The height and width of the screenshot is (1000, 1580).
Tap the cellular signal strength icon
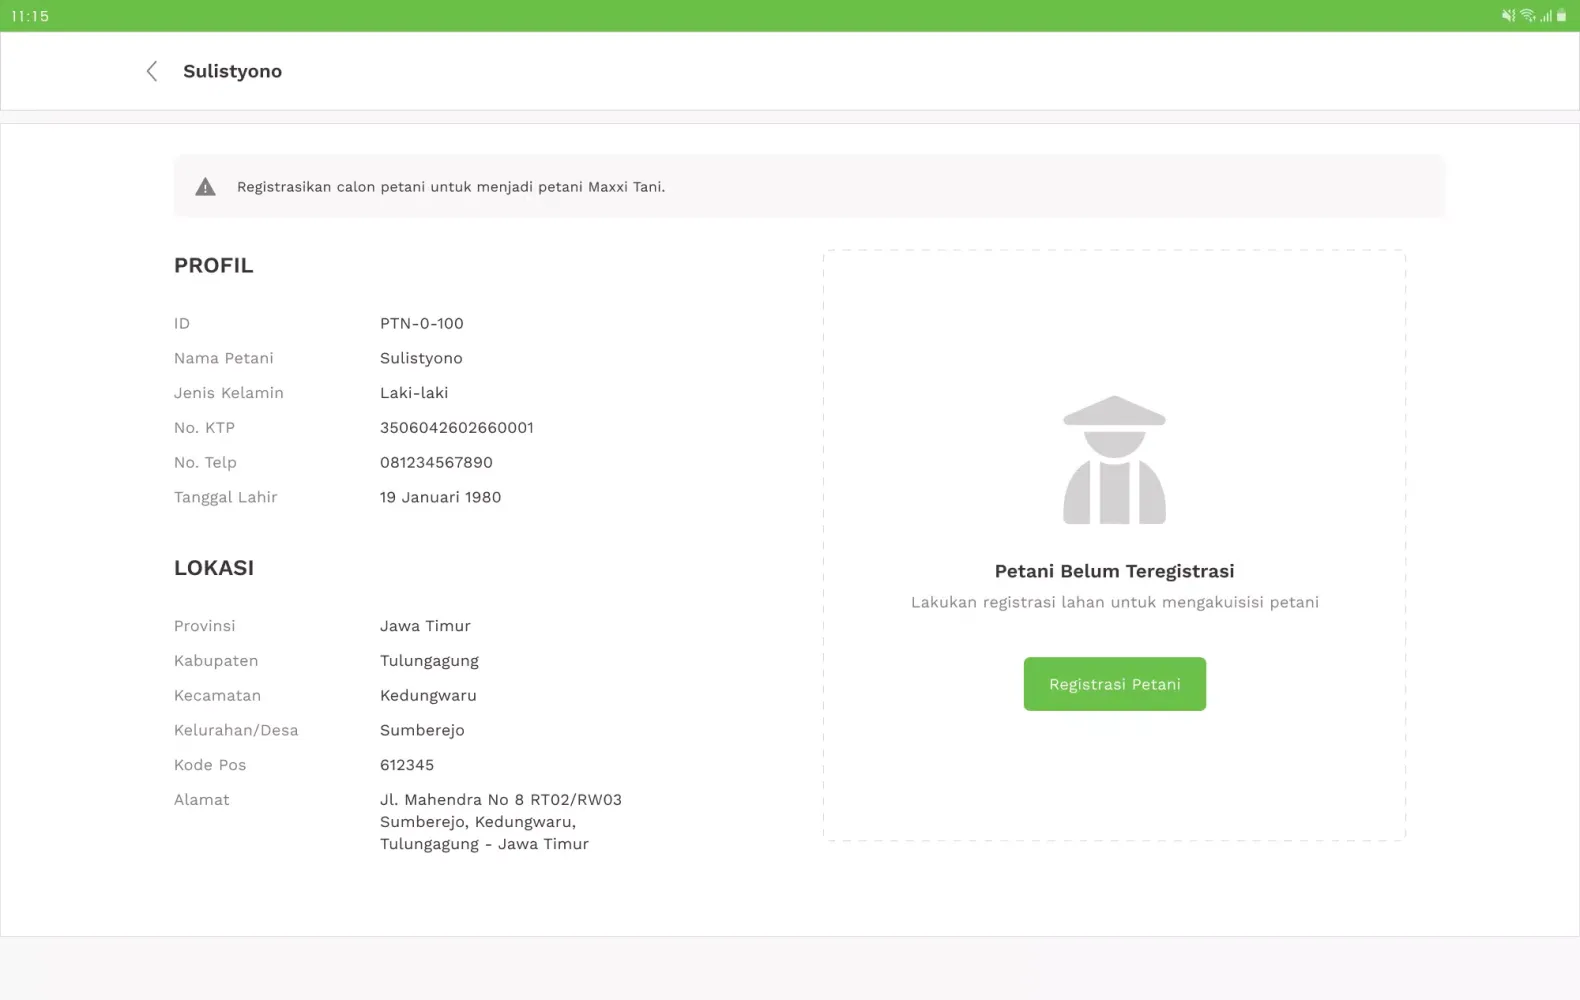coord(1546,15)
